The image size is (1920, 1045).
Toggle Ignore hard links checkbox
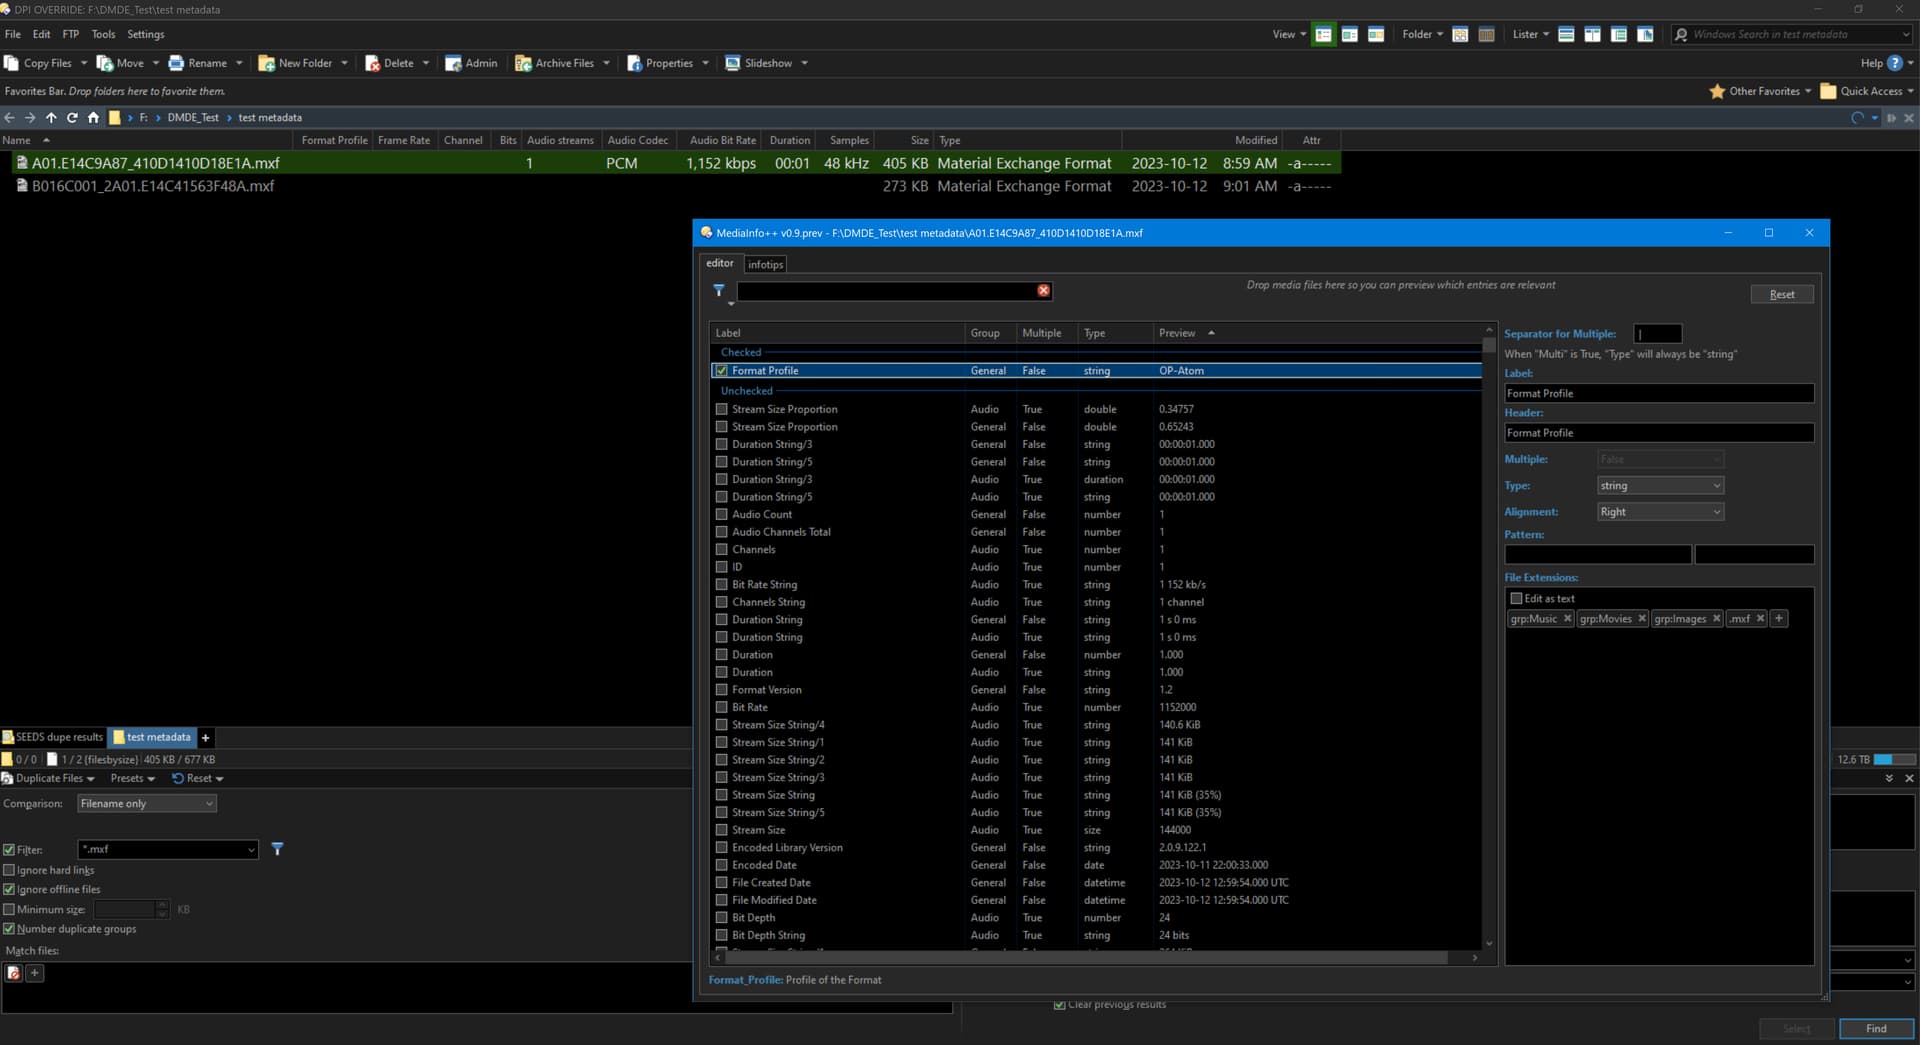[9, 870]
